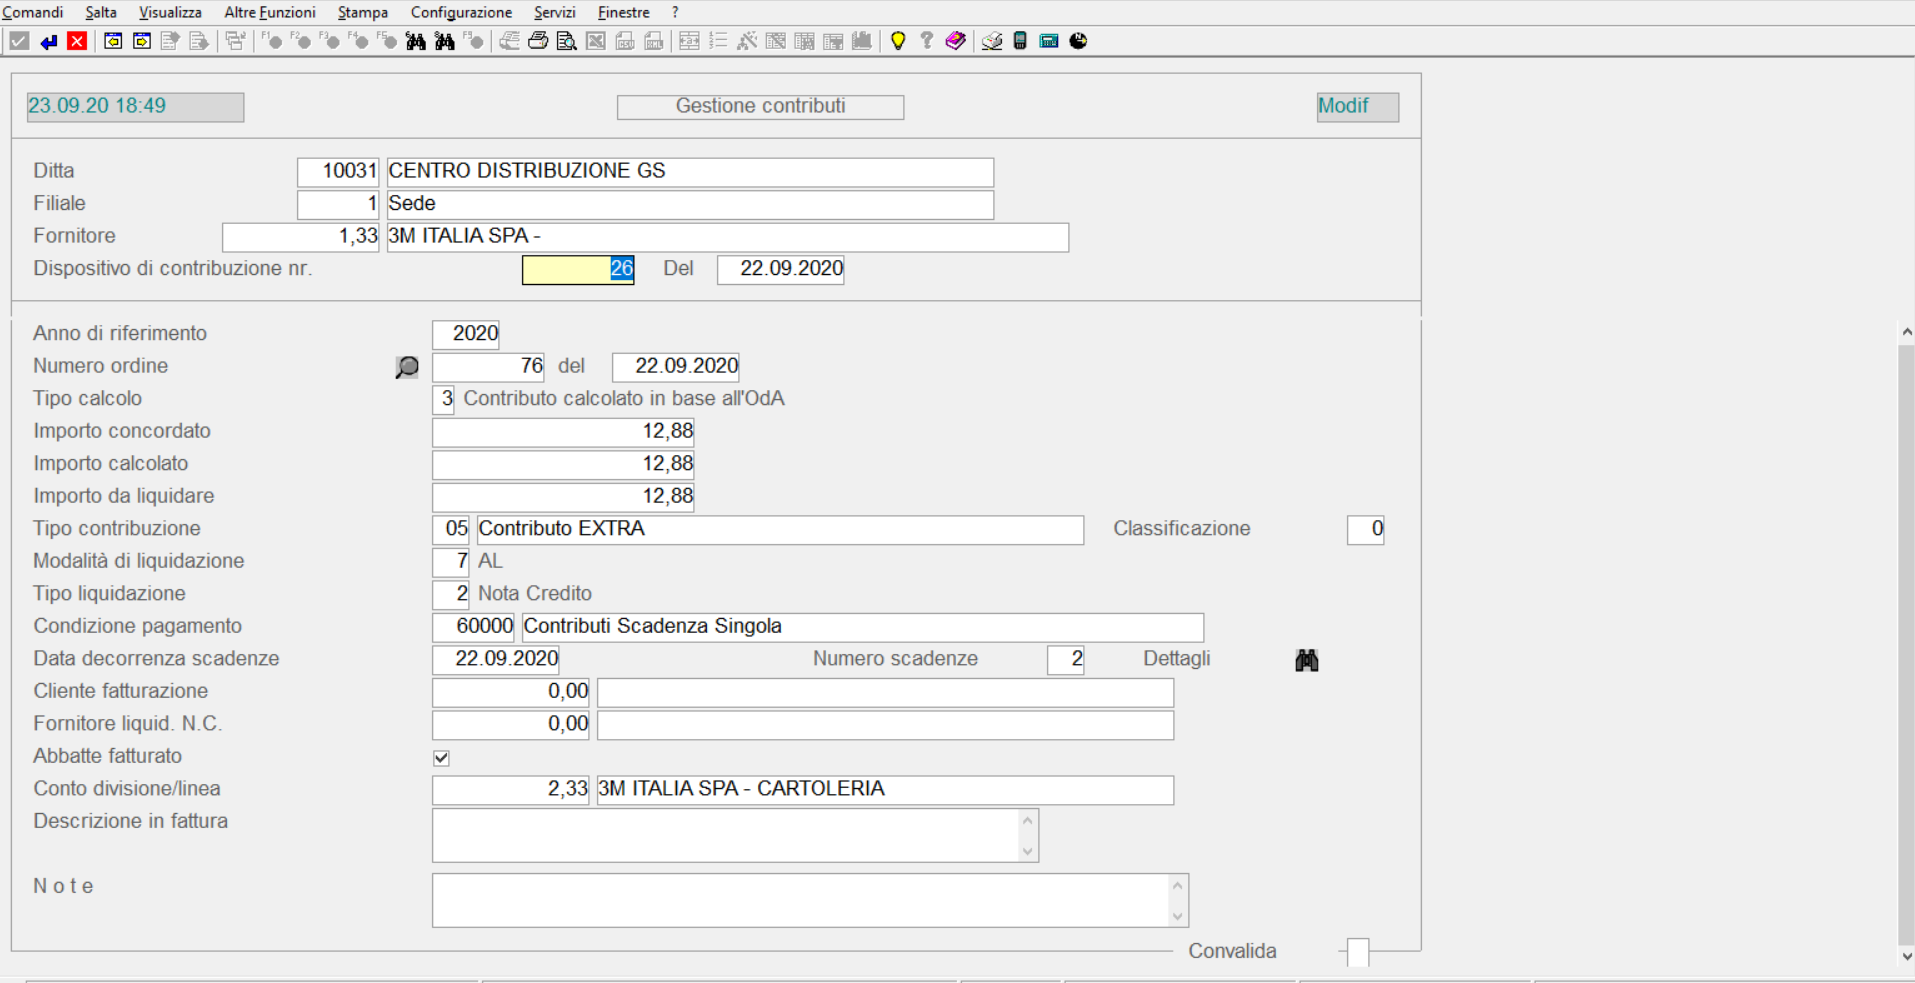
Task: Click the yellow light bulb icon
Action: pos(898,41)
